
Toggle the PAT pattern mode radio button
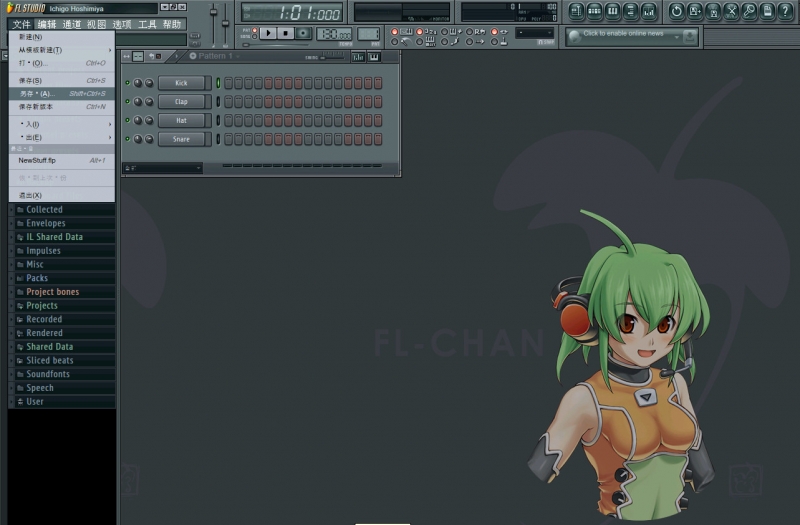(x=255, y=31)
